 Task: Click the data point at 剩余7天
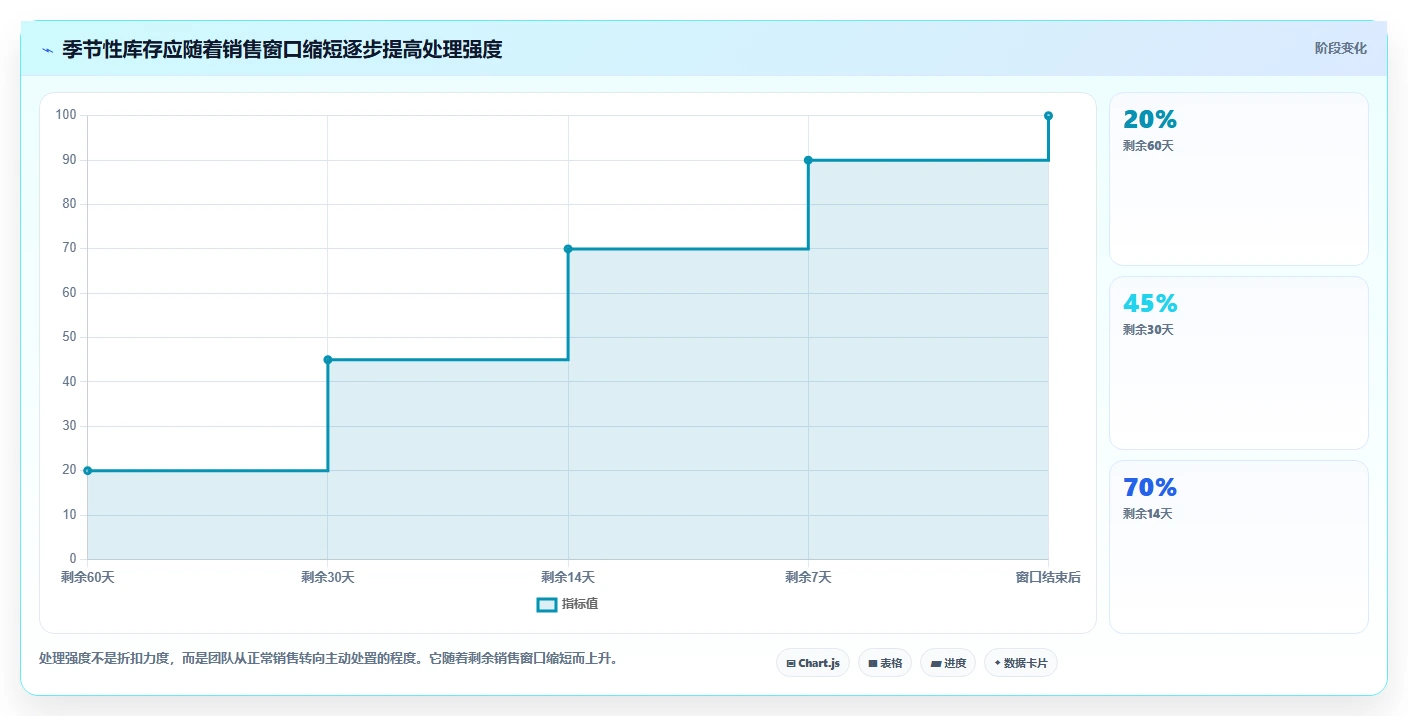[x=808, y=160]
